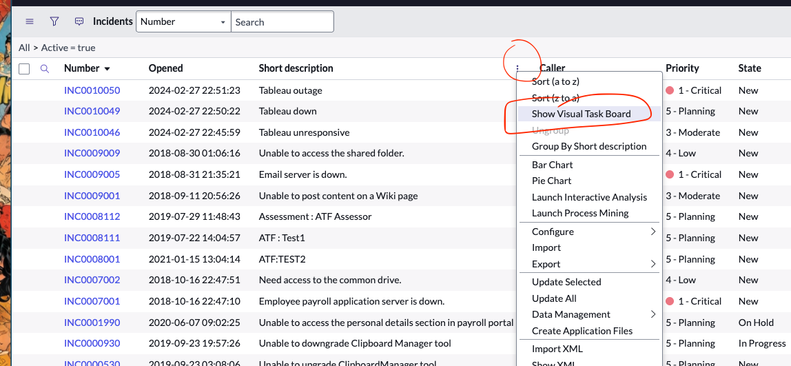Click the 'In Progress' state cell
791x366 pixels.
click(762, 344)
